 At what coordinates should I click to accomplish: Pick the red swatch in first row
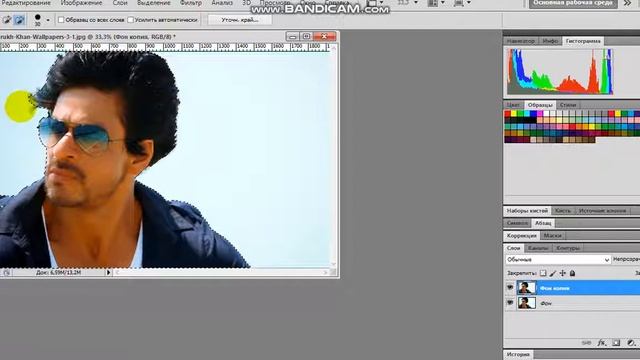pyautogui.click(x=507, y=114)
